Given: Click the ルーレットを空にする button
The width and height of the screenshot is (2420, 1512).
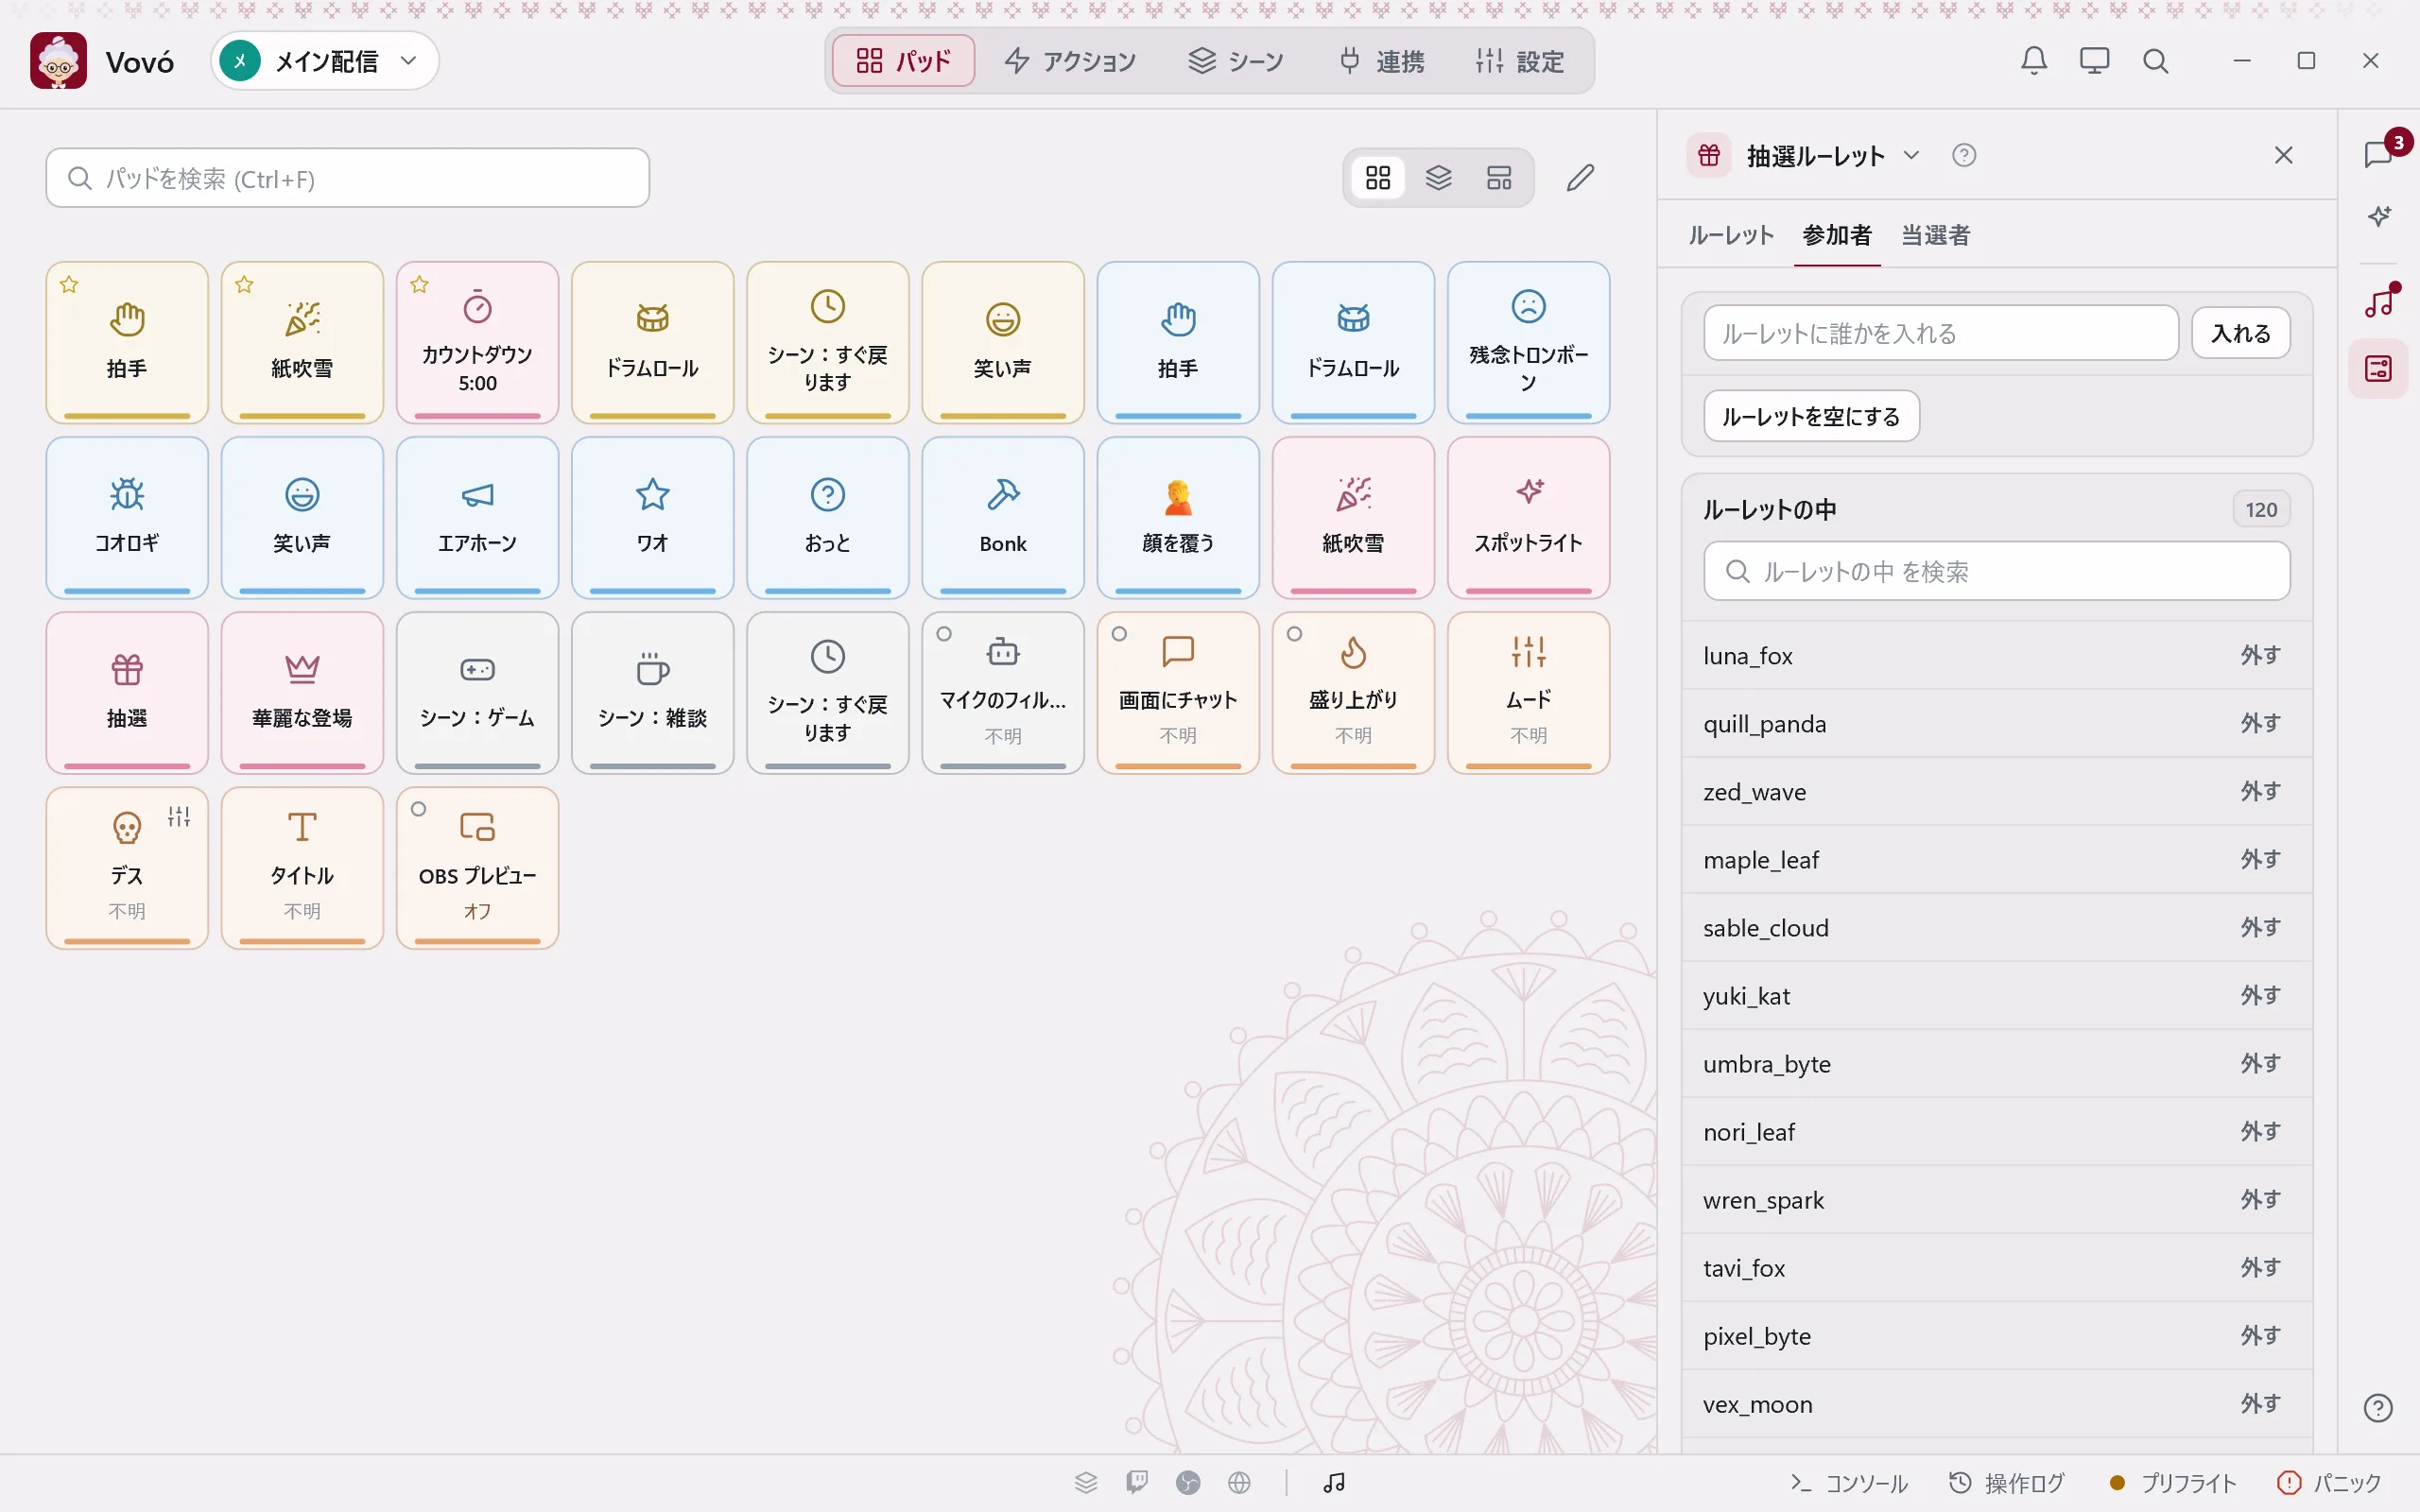Looking at the screenshot, I should pos(1811,416).
